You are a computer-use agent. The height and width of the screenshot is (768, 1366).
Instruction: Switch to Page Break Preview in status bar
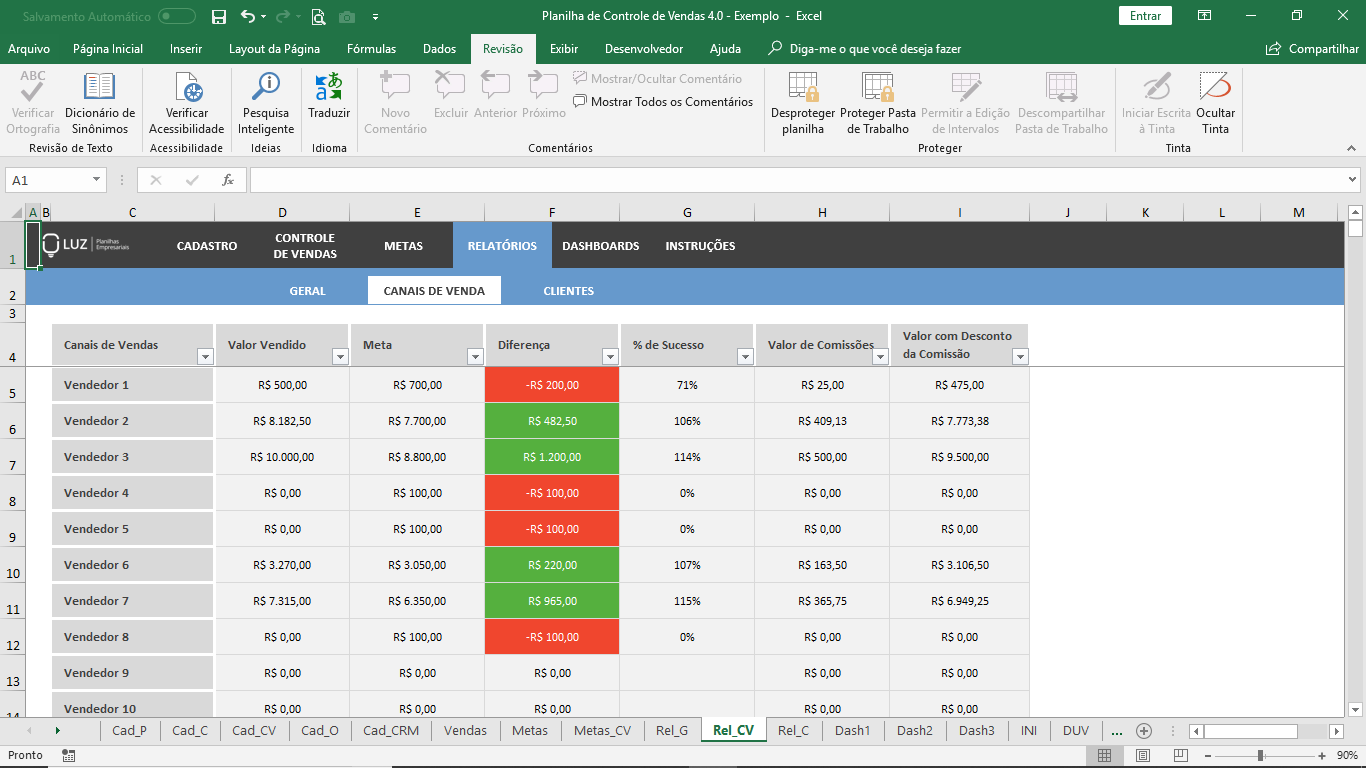click(x=1181, y=756)
